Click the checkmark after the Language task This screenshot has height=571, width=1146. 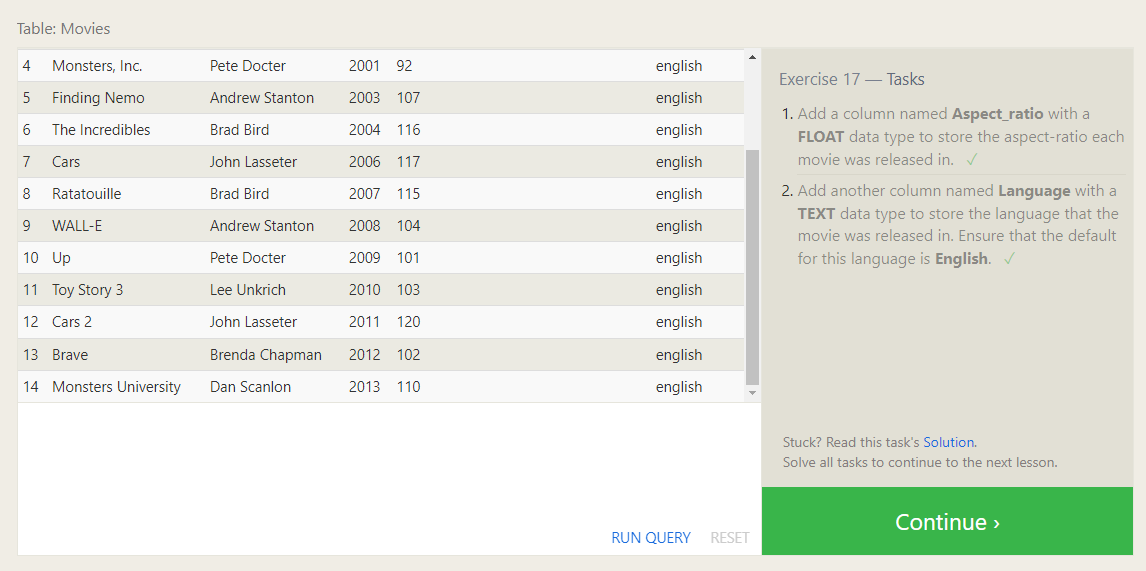1009,259
